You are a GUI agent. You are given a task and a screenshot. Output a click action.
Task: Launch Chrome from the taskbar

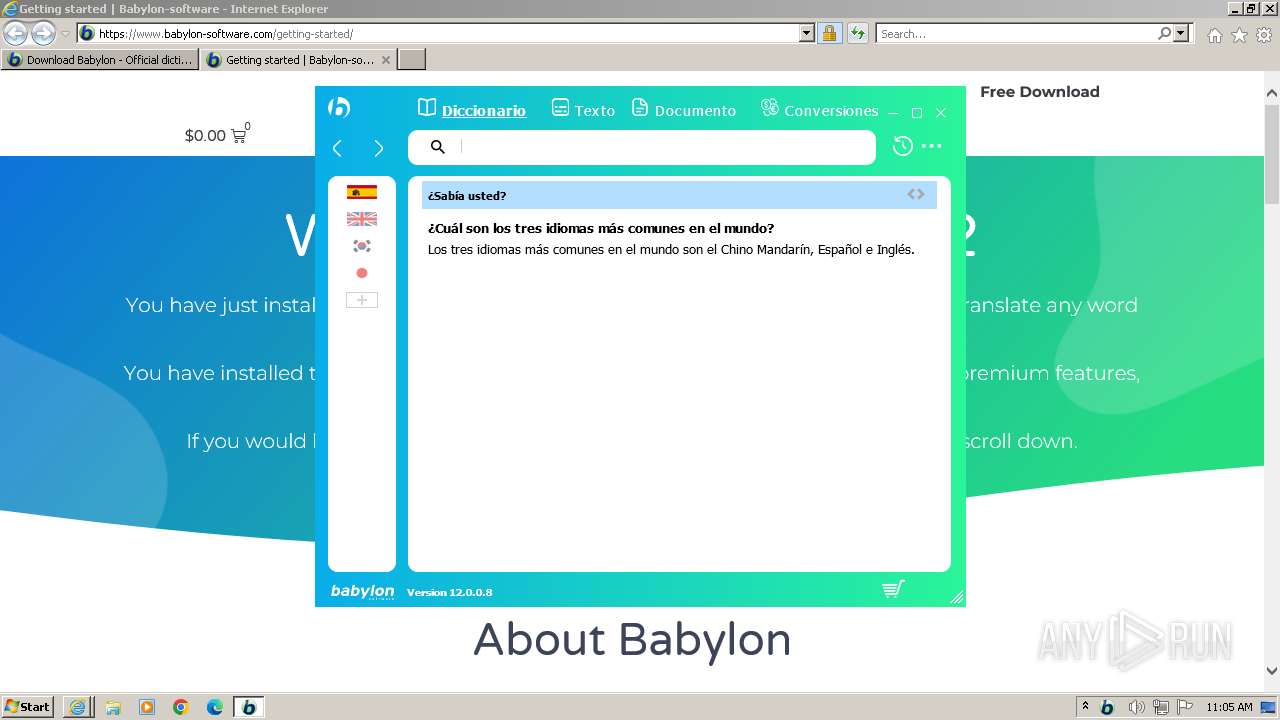(181, 707)
